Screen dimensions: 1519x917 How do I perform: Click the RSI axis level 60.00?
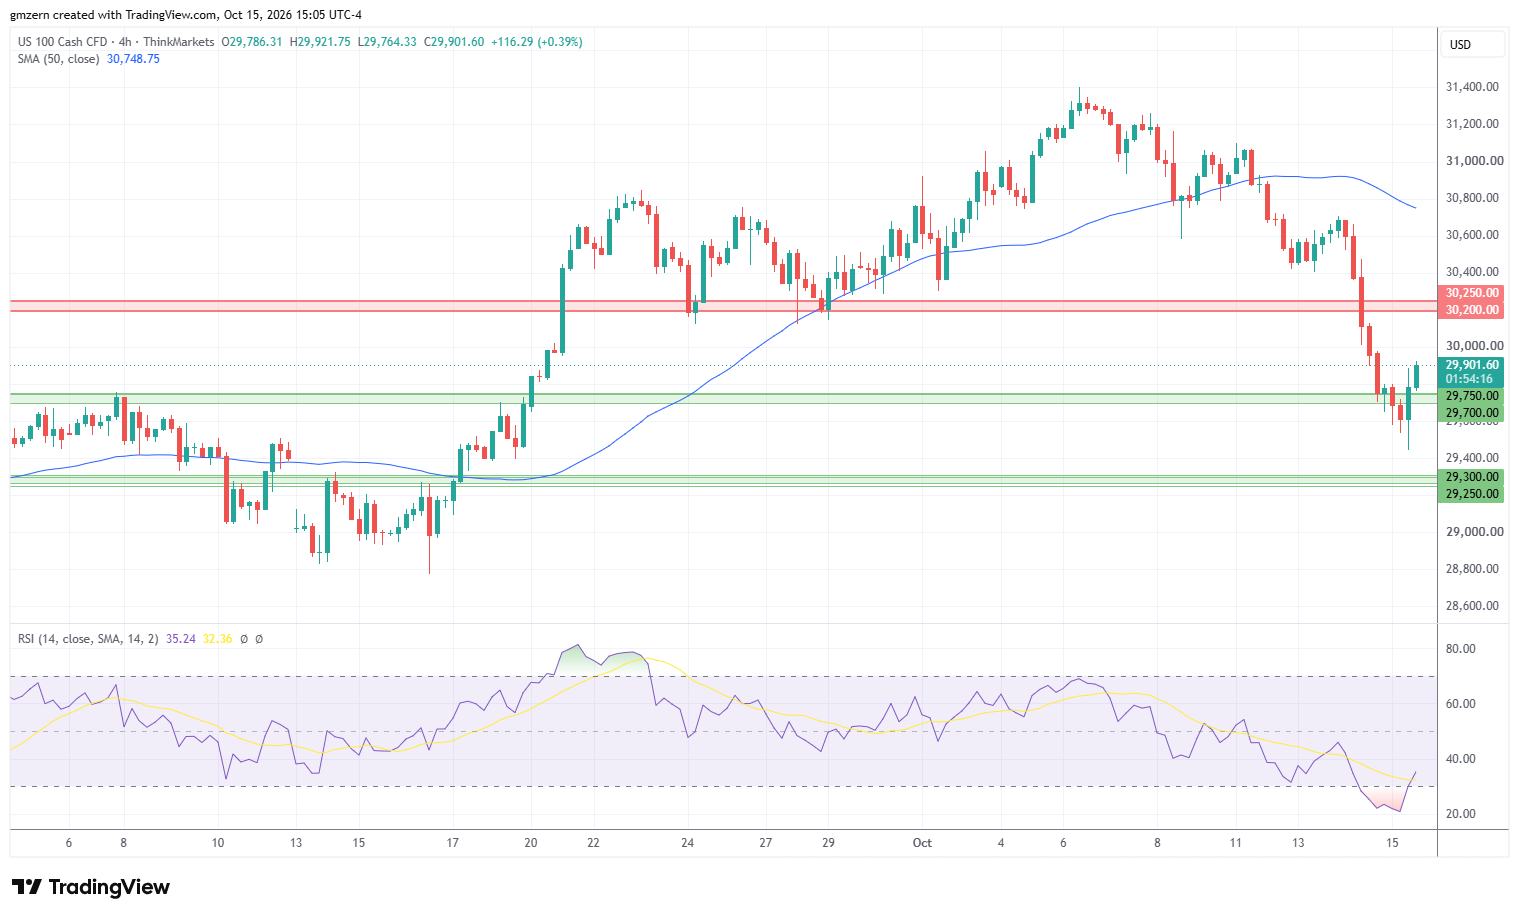pyautogui.click(x=1461, y=704)
